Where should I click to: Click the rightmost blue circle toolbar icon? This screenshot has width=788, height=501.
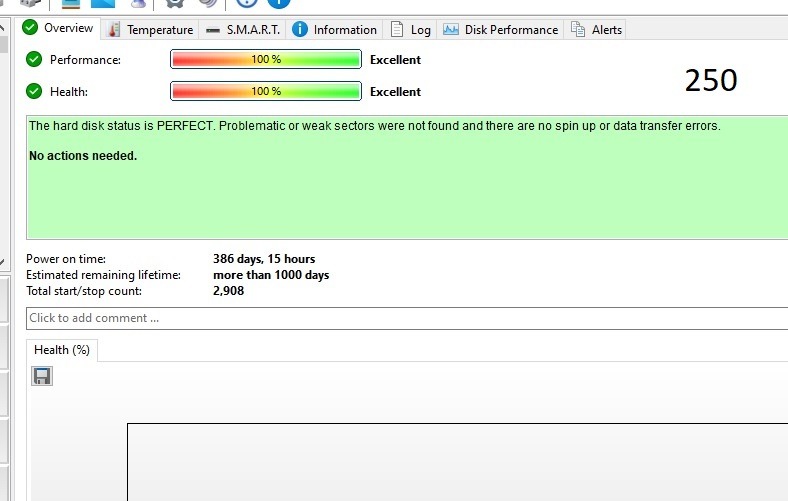click(278, 3)
